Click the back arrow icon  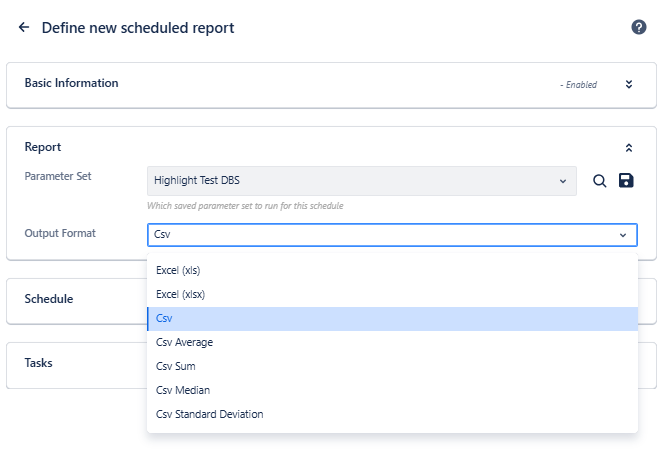coord(24,28)
